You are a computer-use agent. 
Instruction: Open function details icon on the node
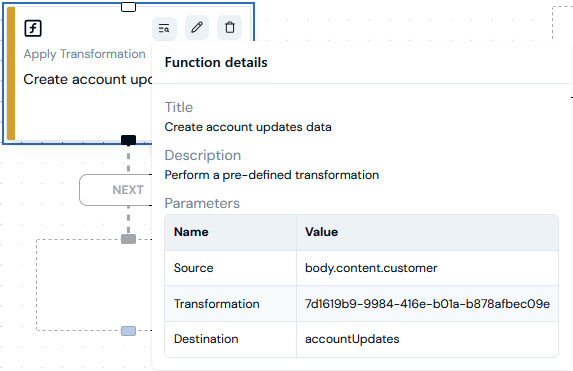tap(164, 28)
